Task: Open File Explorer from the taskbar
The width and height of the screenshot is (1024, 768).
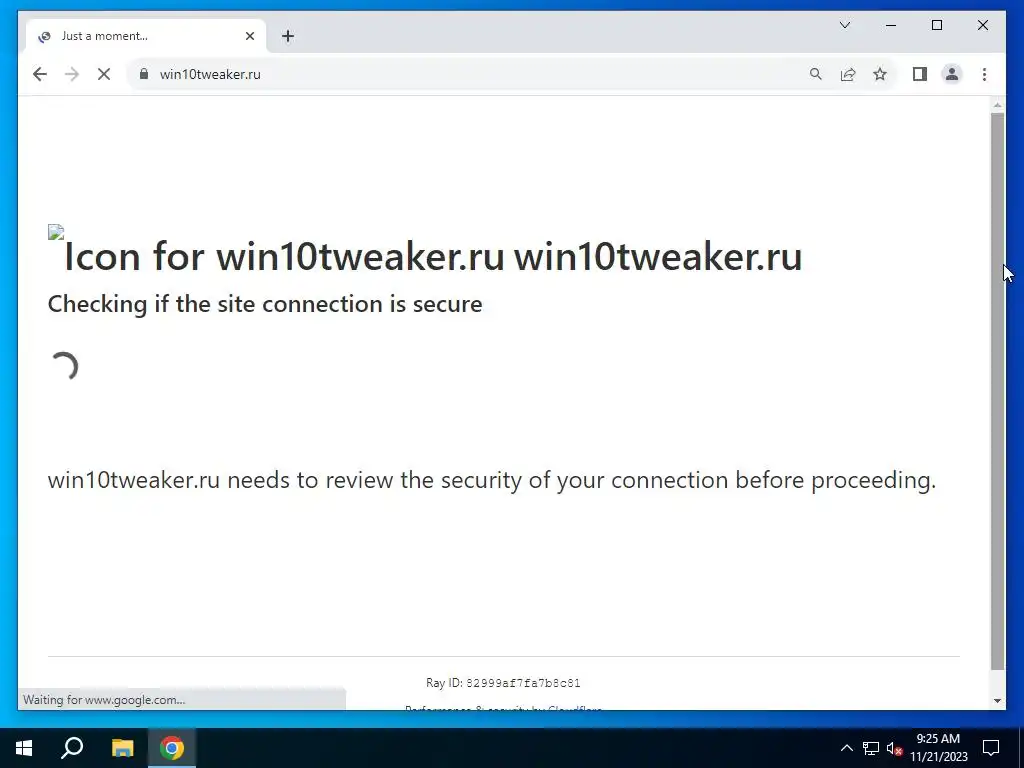Action: [123, 748]
